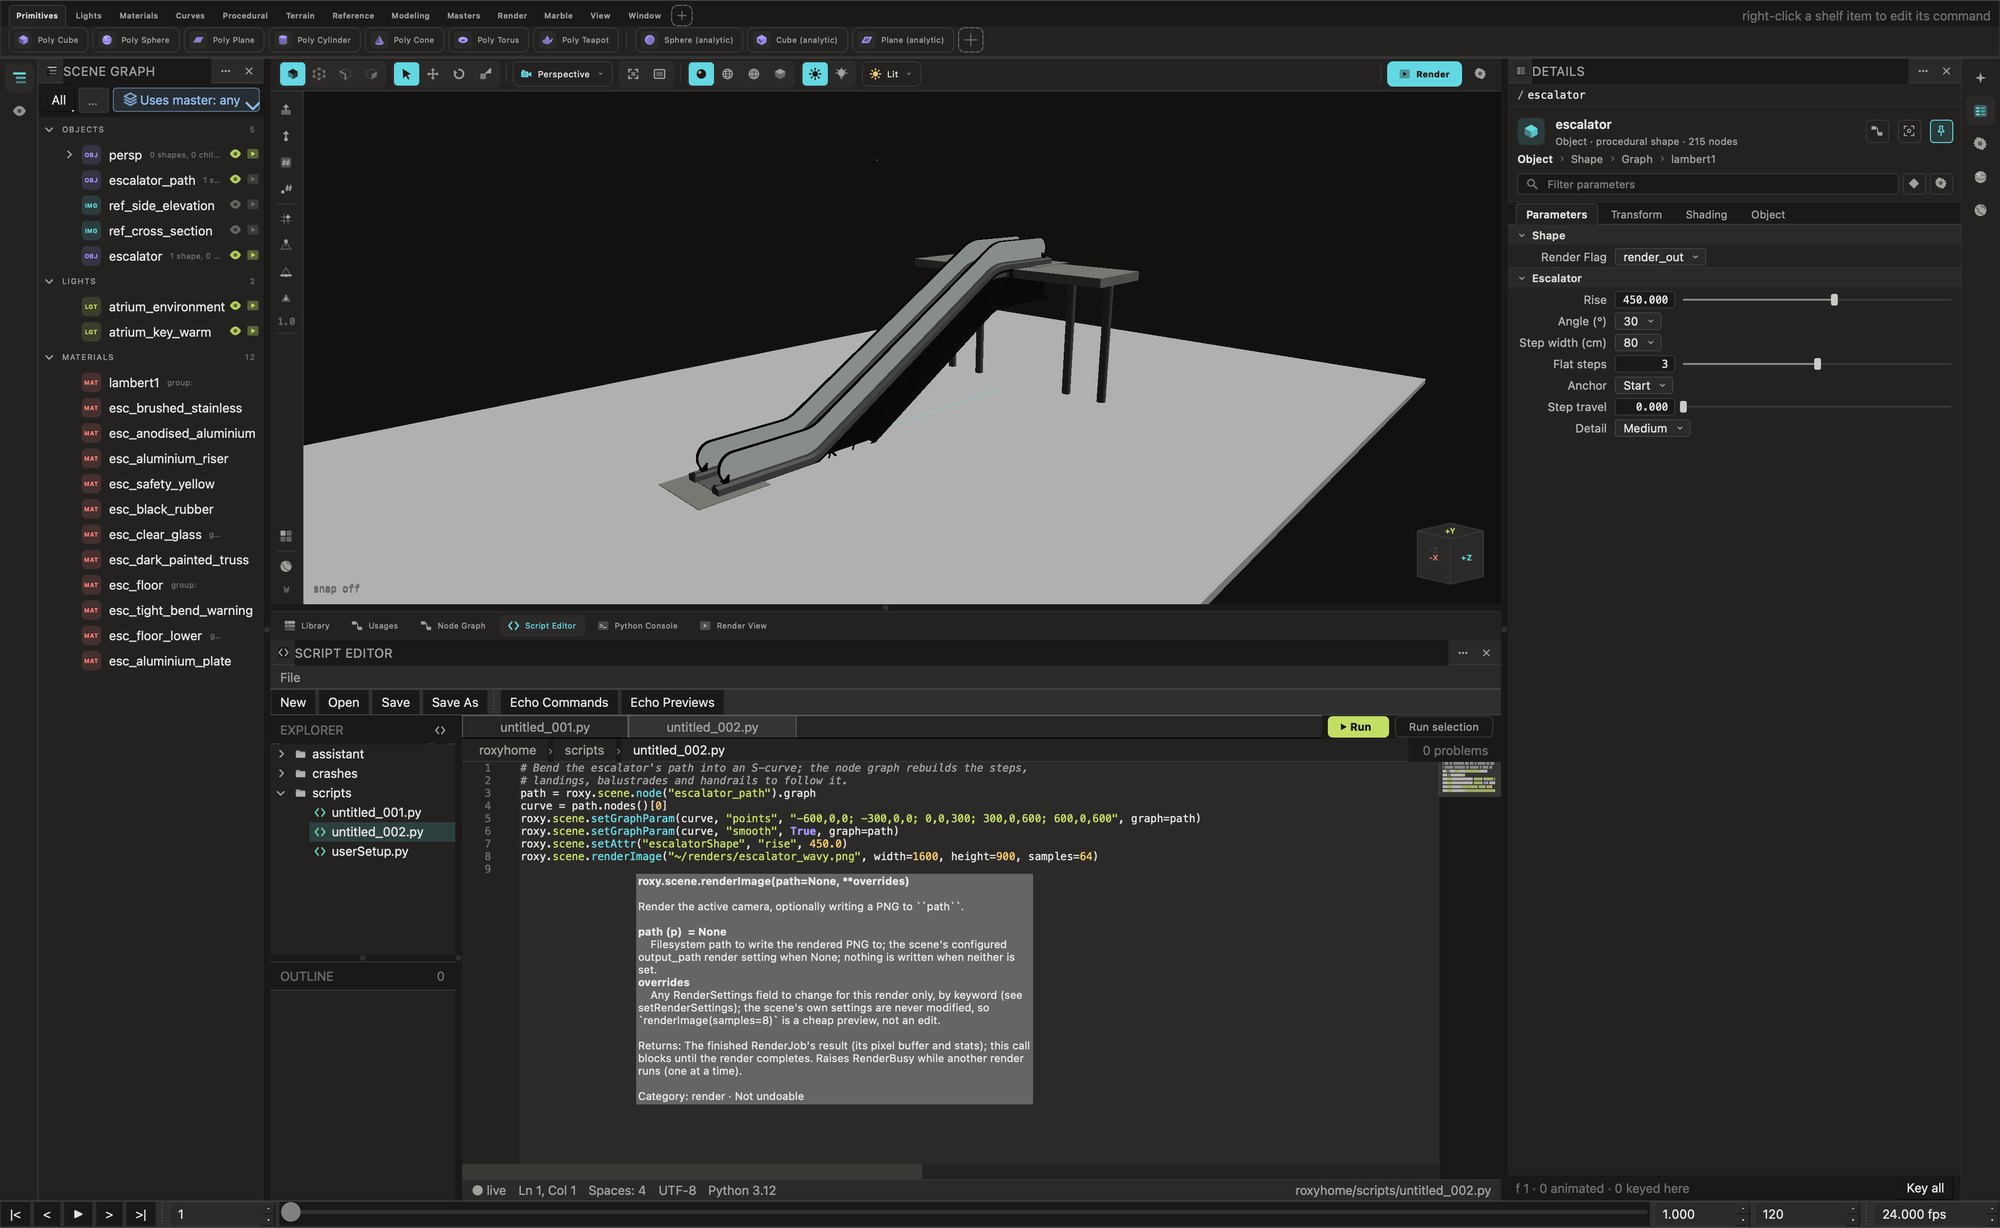Open the Procedural shelf tab
Viewport: 2000px width, 1228px height.
click(x=245, y=16)
